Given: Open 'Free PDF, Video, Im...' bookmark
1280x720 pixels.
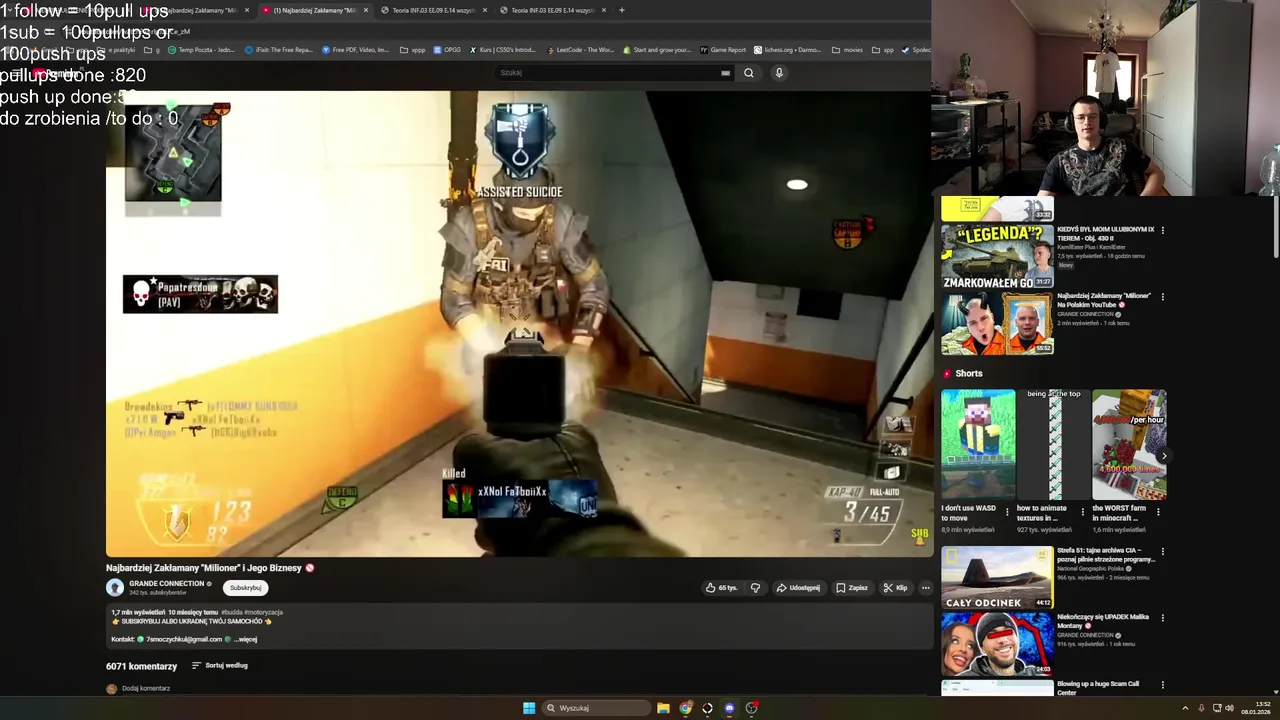Looking at the screenshot, I should point(356,50).
